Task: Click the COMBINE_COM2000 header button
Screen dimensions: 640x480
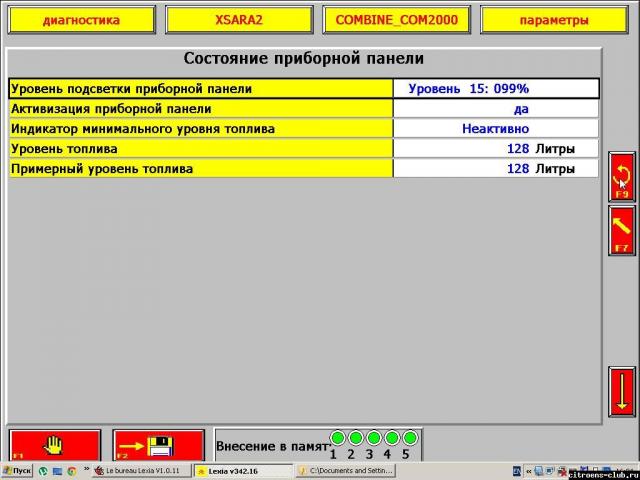Action: (397, 20)
